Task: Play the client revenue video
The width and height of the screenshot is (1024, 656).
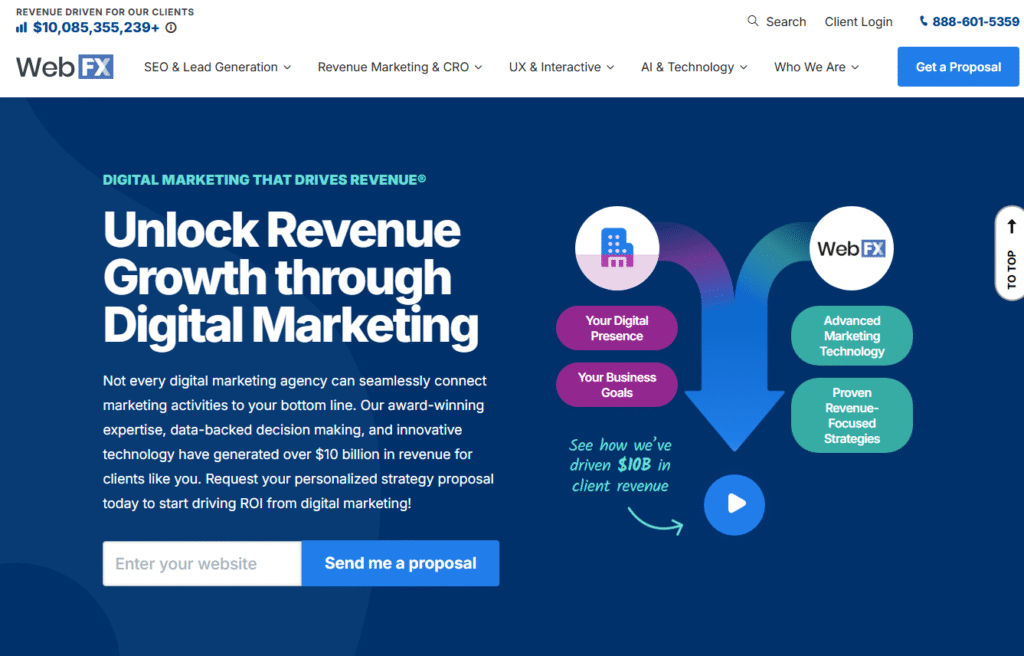Action: (734, 504)
